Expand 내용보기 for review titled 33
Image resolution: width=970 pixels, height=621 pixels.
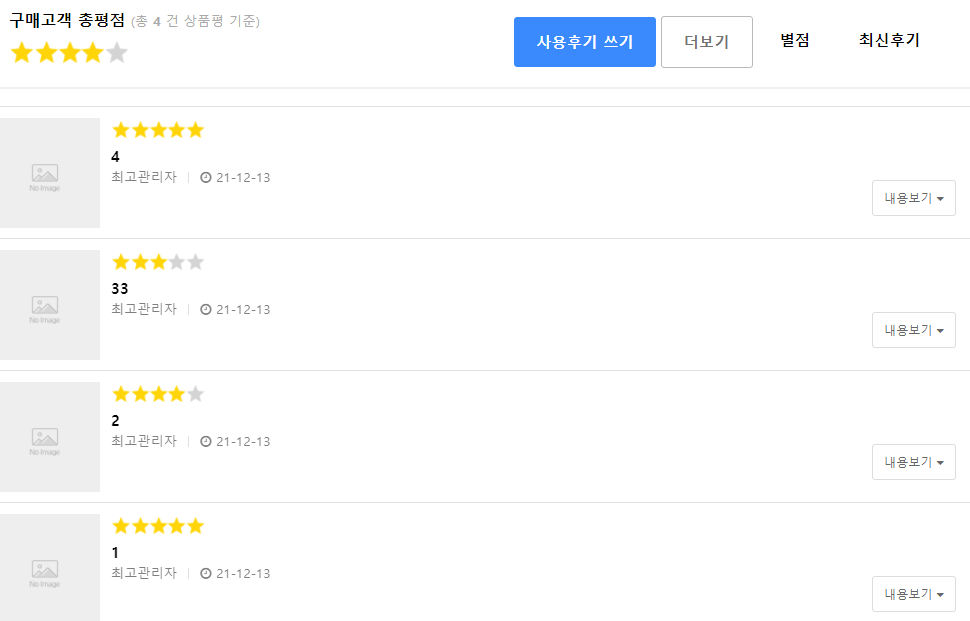click(x=913, y=330)
